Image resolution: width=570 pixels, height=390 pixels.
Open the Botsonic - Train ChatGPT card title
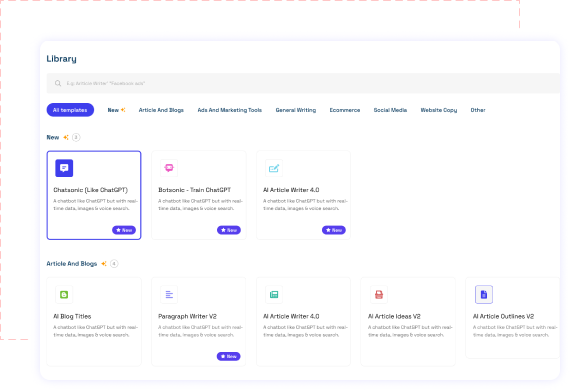point(194,190)
